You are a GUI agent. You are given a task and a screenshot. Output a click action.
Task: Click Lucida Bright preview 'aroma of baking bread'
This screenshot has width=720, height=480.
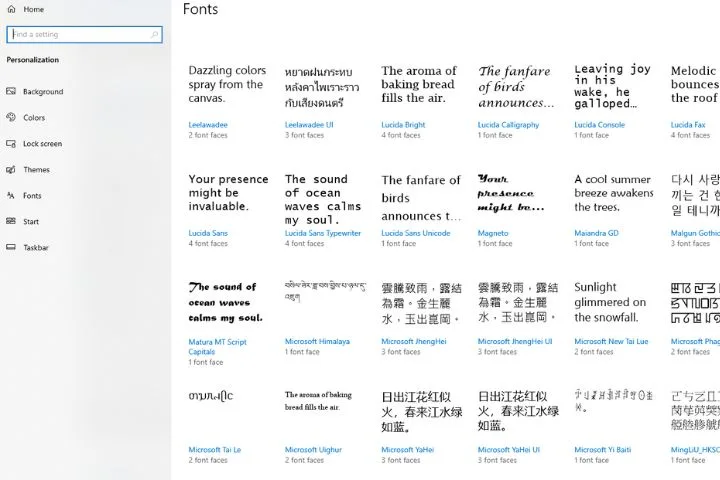419,85
